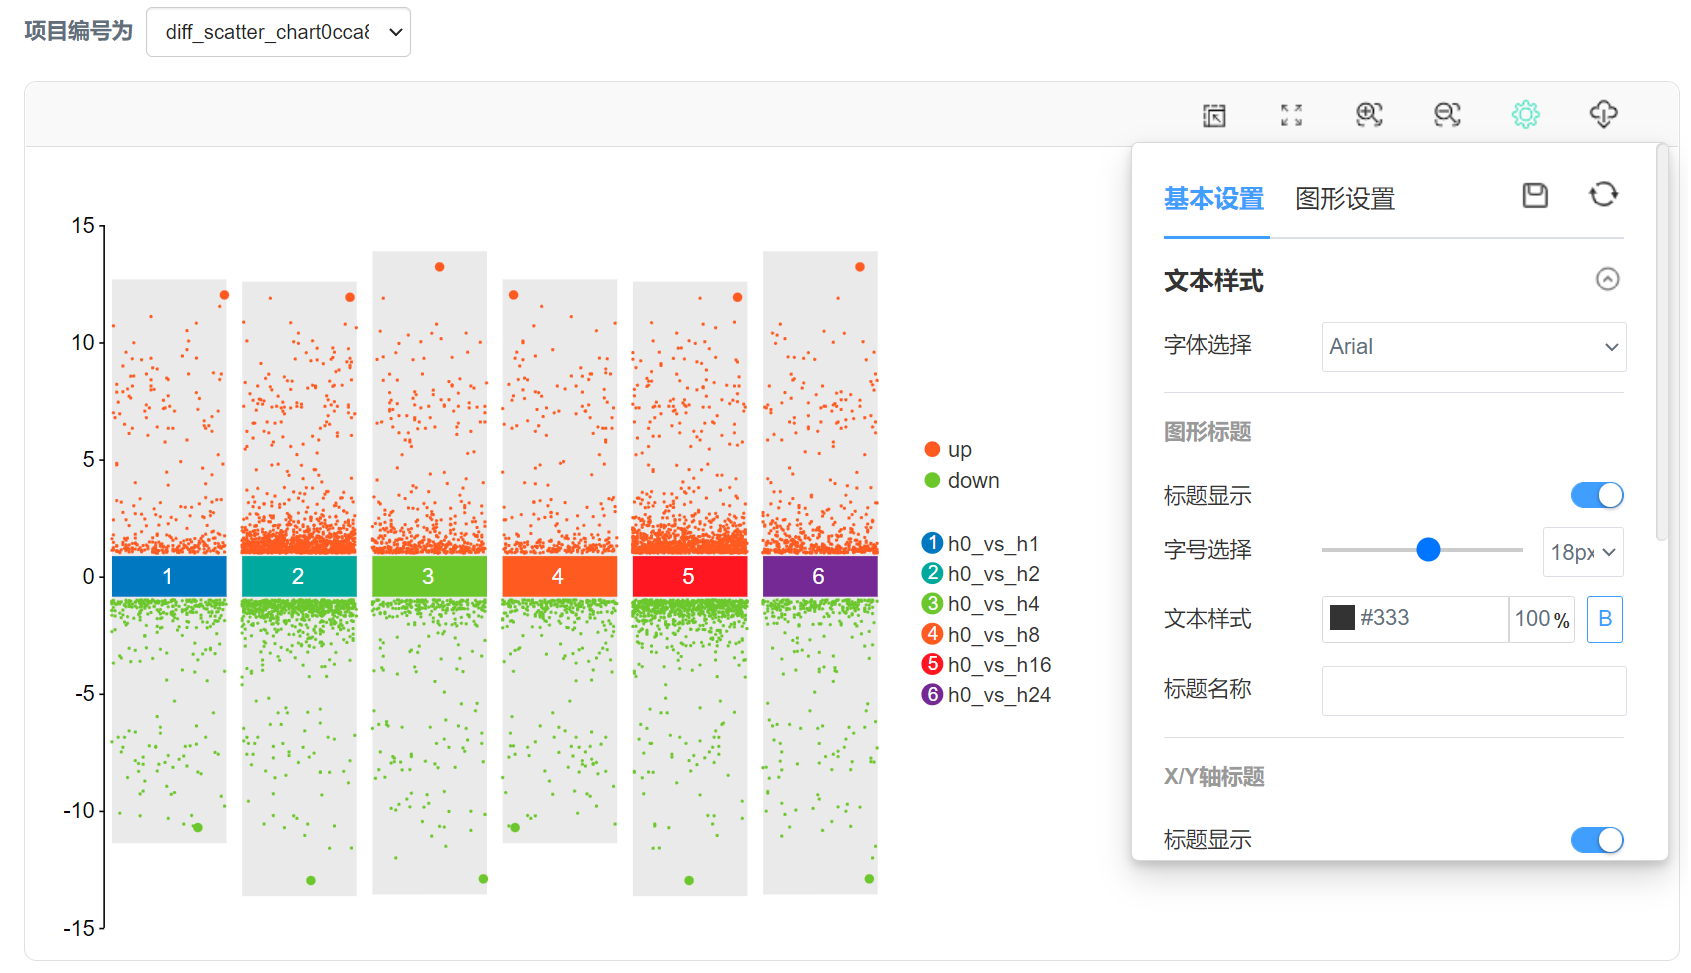Click legend item h0_vs_h2
This screenshot has width=1691, height=973.
point(980,573)
